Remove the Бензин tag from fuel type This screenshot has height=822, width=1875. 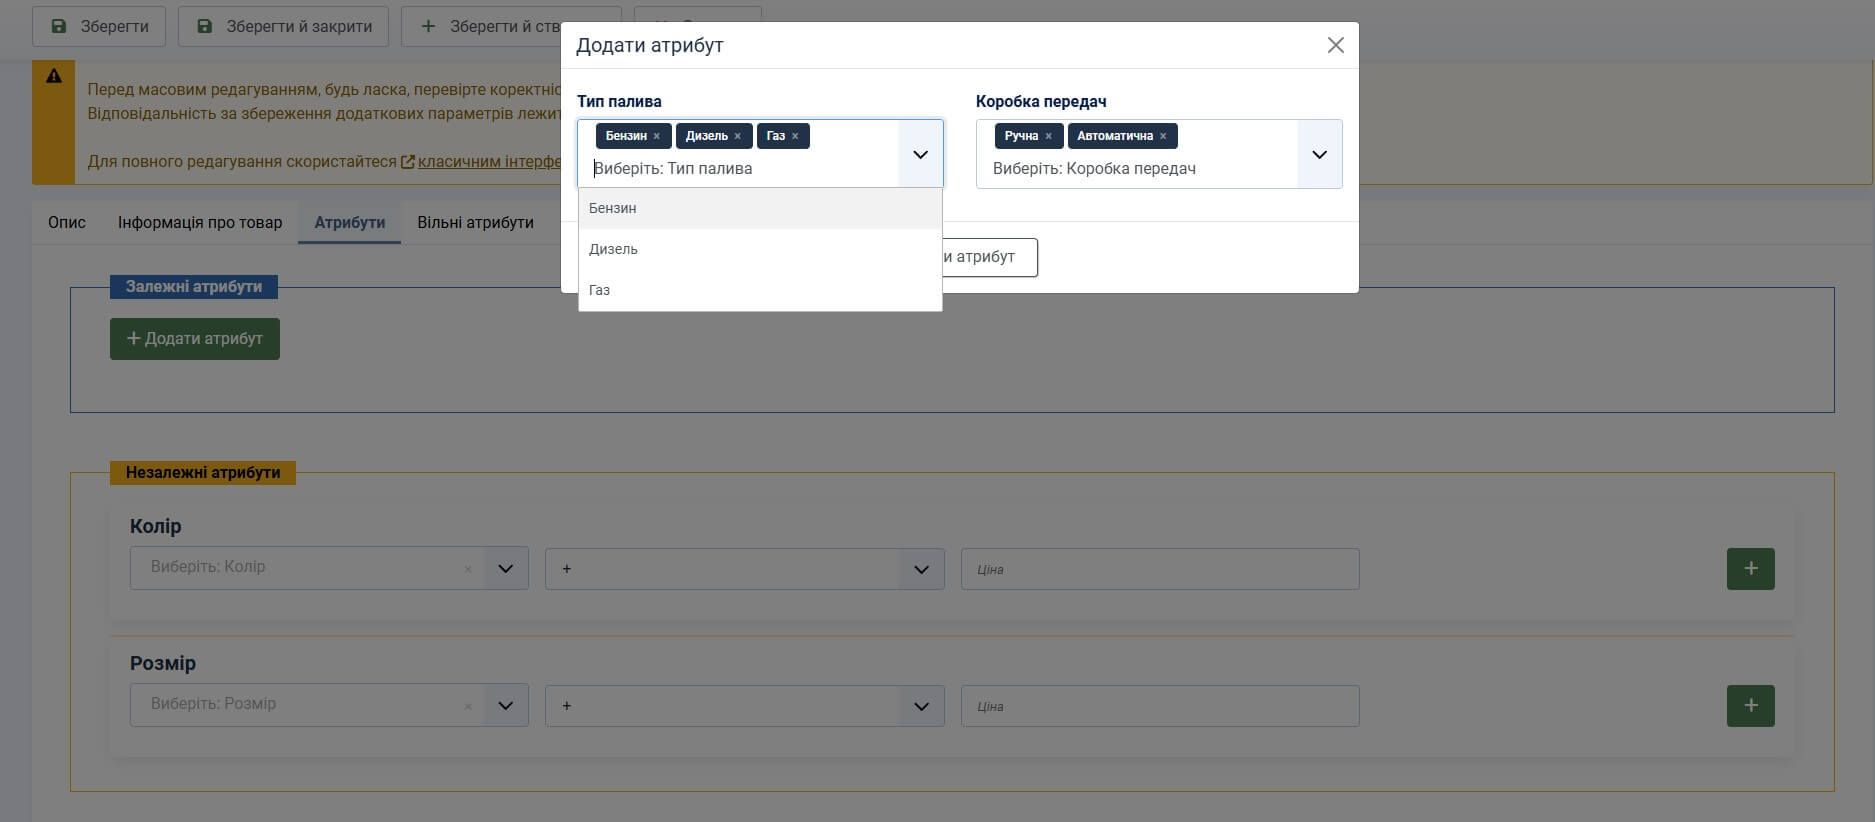point(656,136)
